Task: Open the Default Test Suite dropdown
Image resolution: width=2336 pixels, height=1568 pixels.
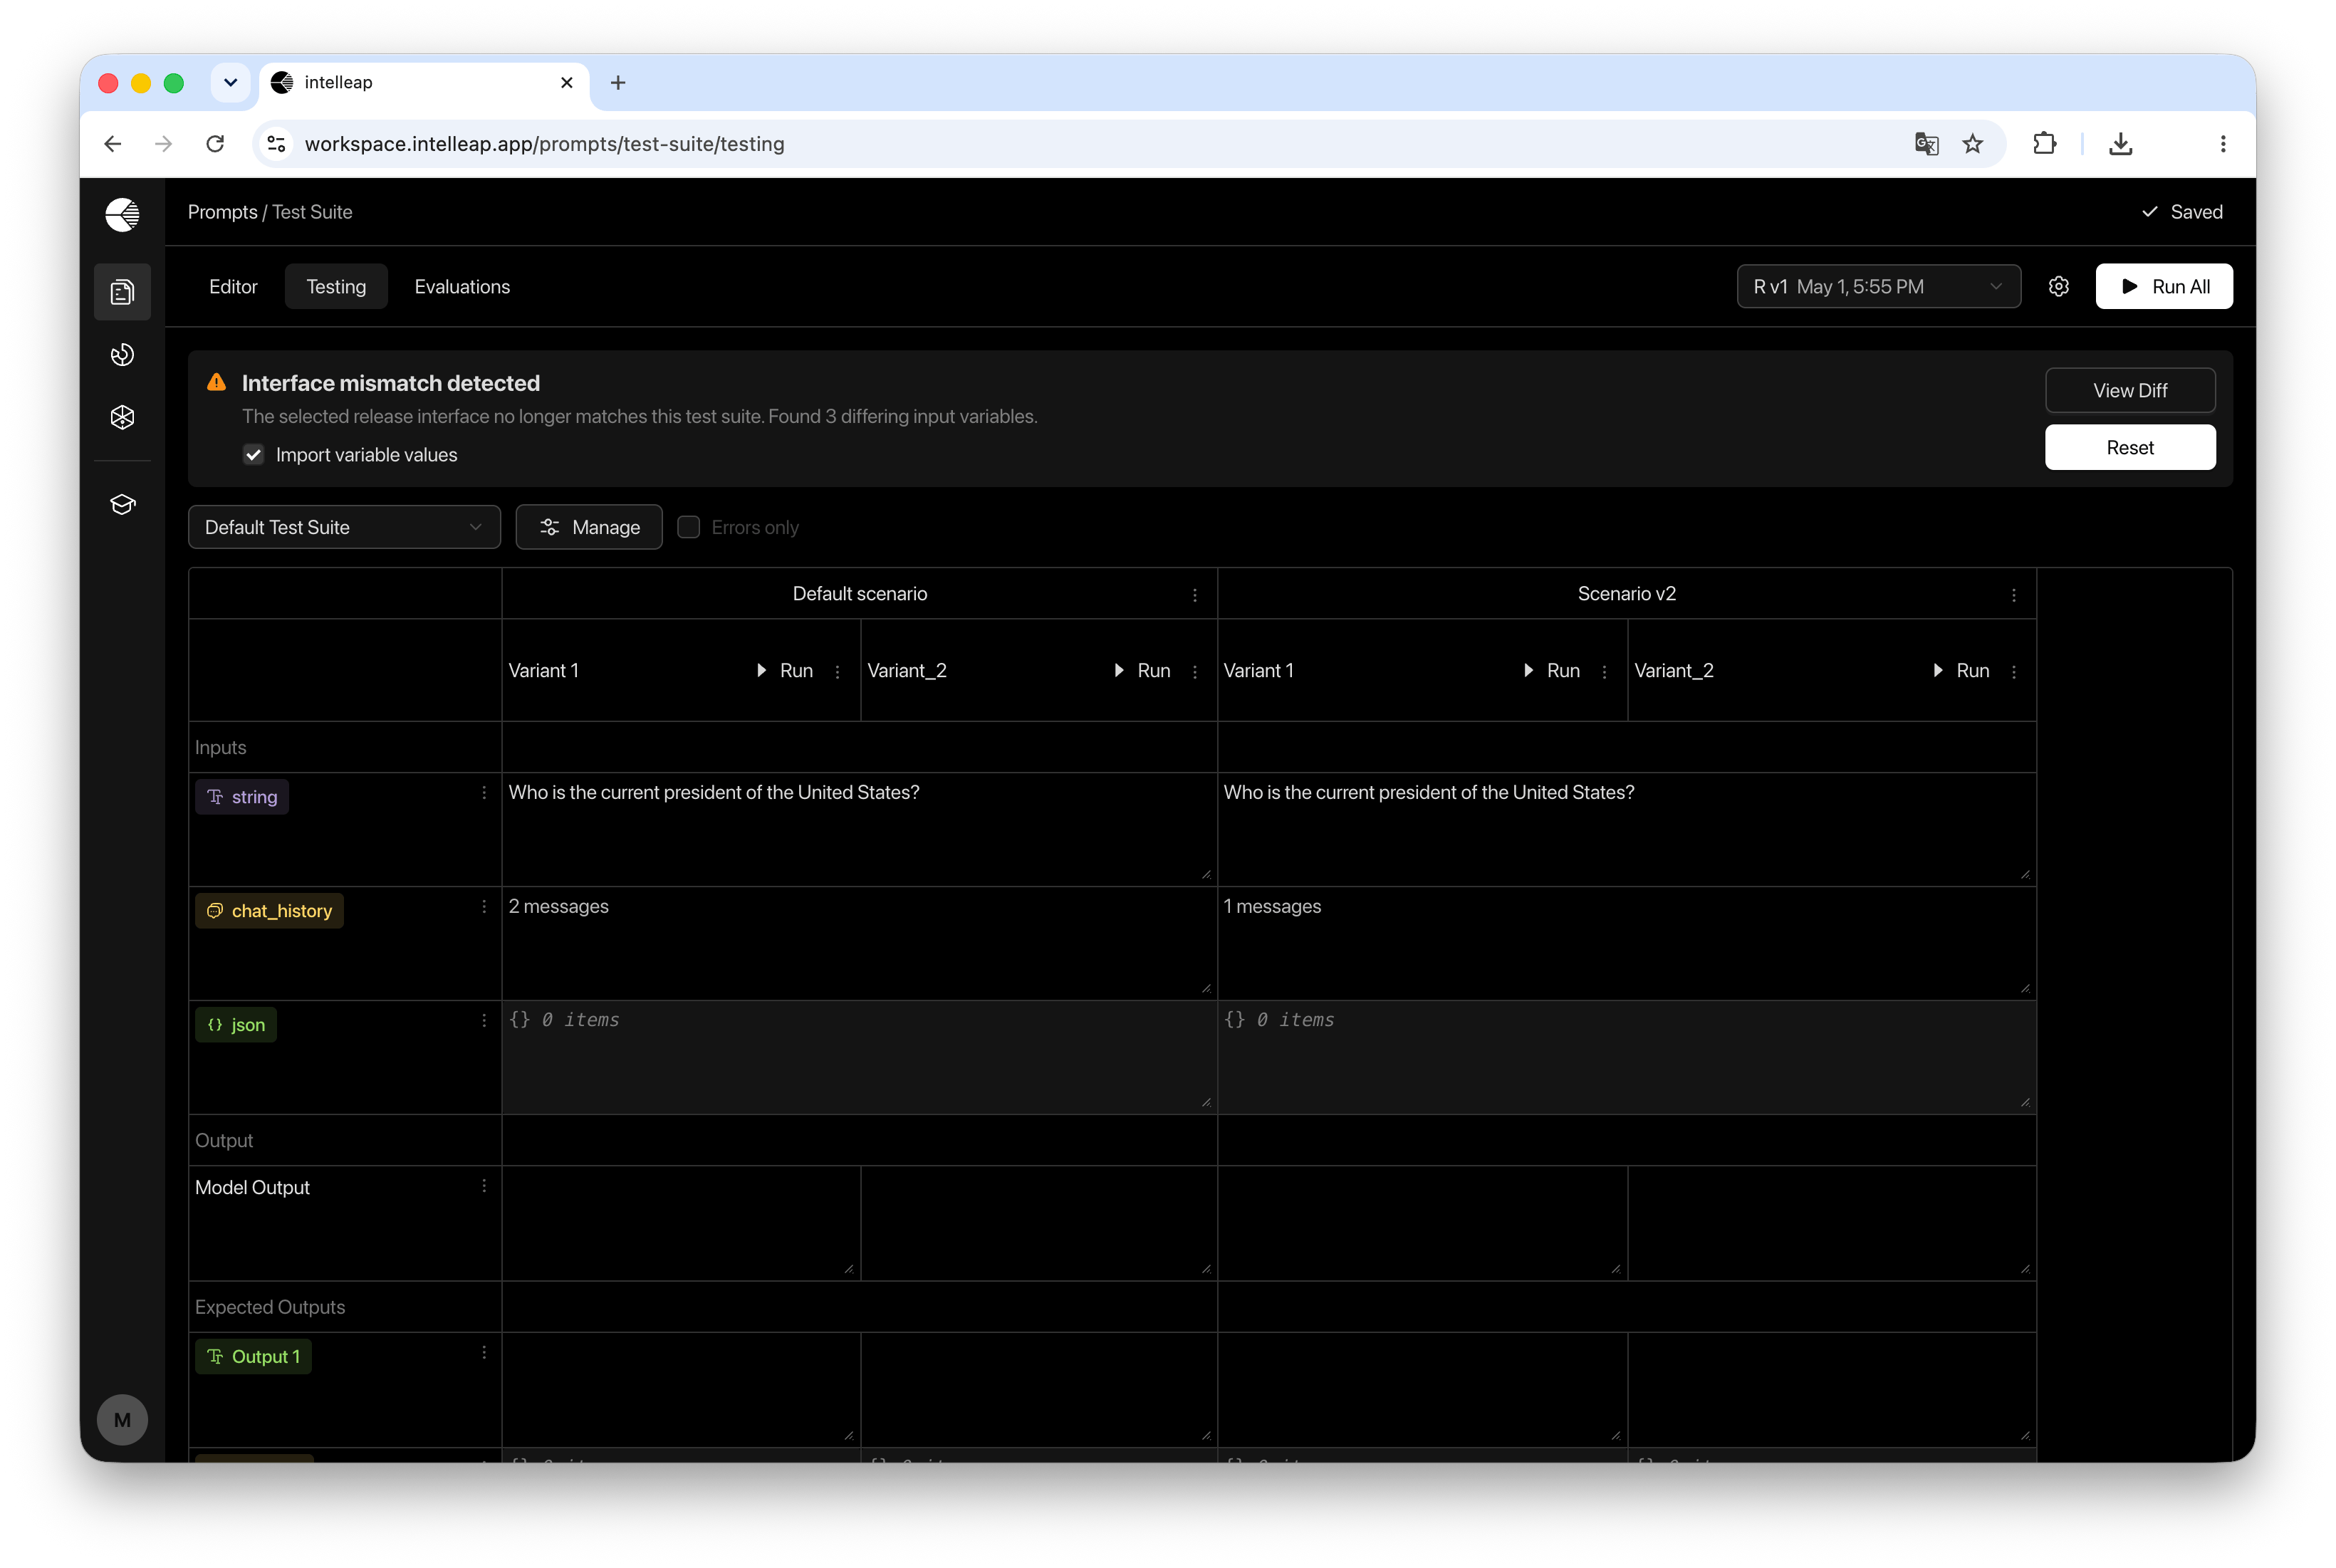Action: (344, 527)
